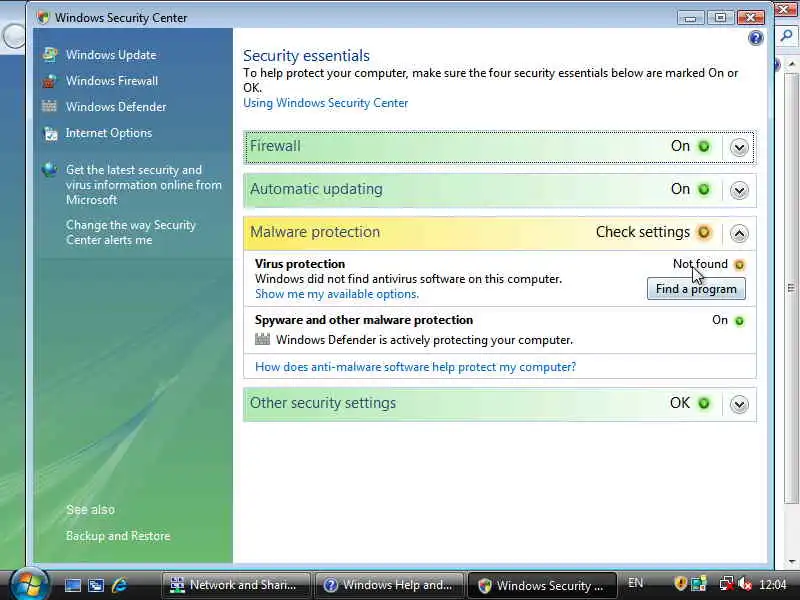
Task: Click the yellow Check settings status light
Action: 704,232
